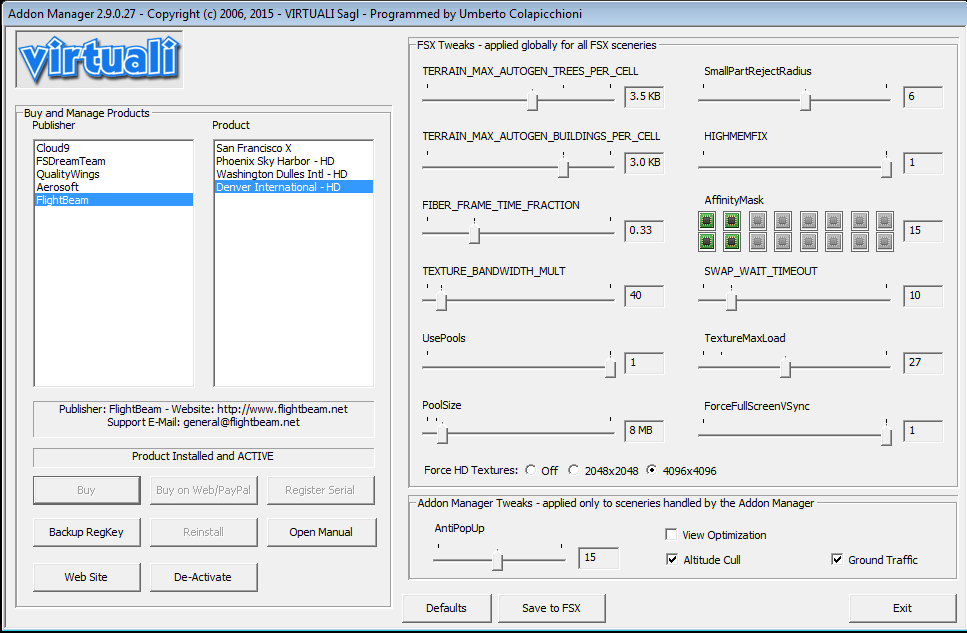
Task: Click the greyed Reinstall button
Action: (203, 532)
